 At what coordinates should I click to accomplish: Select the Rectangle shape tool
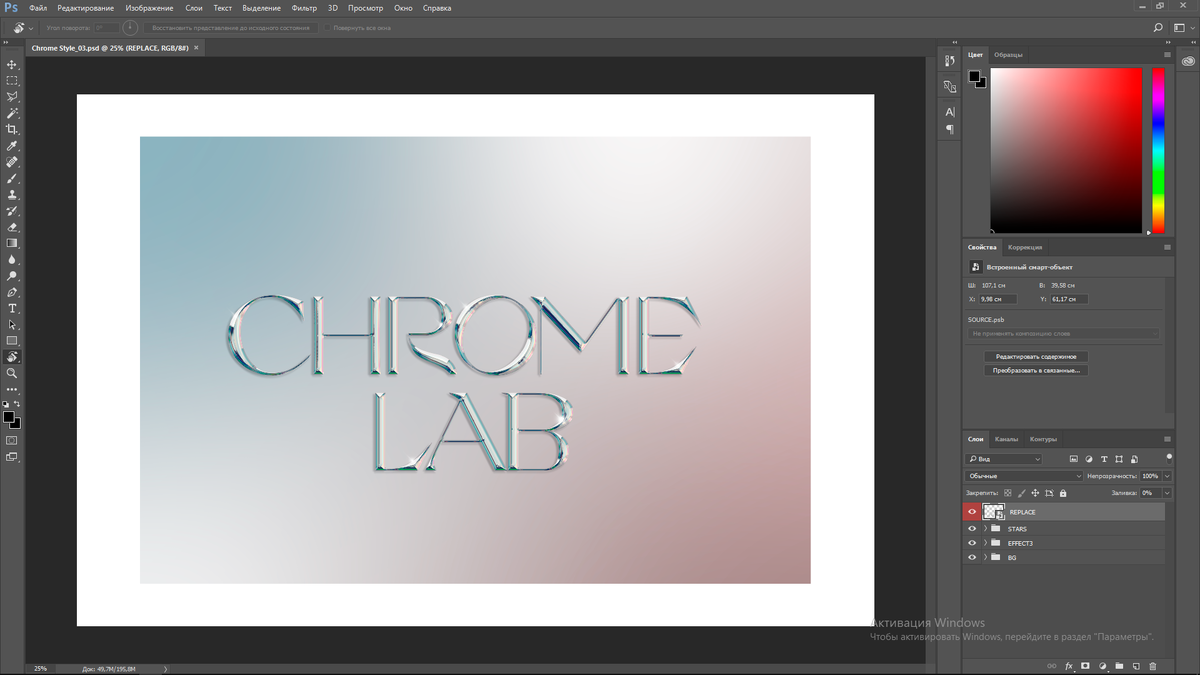click(12, 341)
